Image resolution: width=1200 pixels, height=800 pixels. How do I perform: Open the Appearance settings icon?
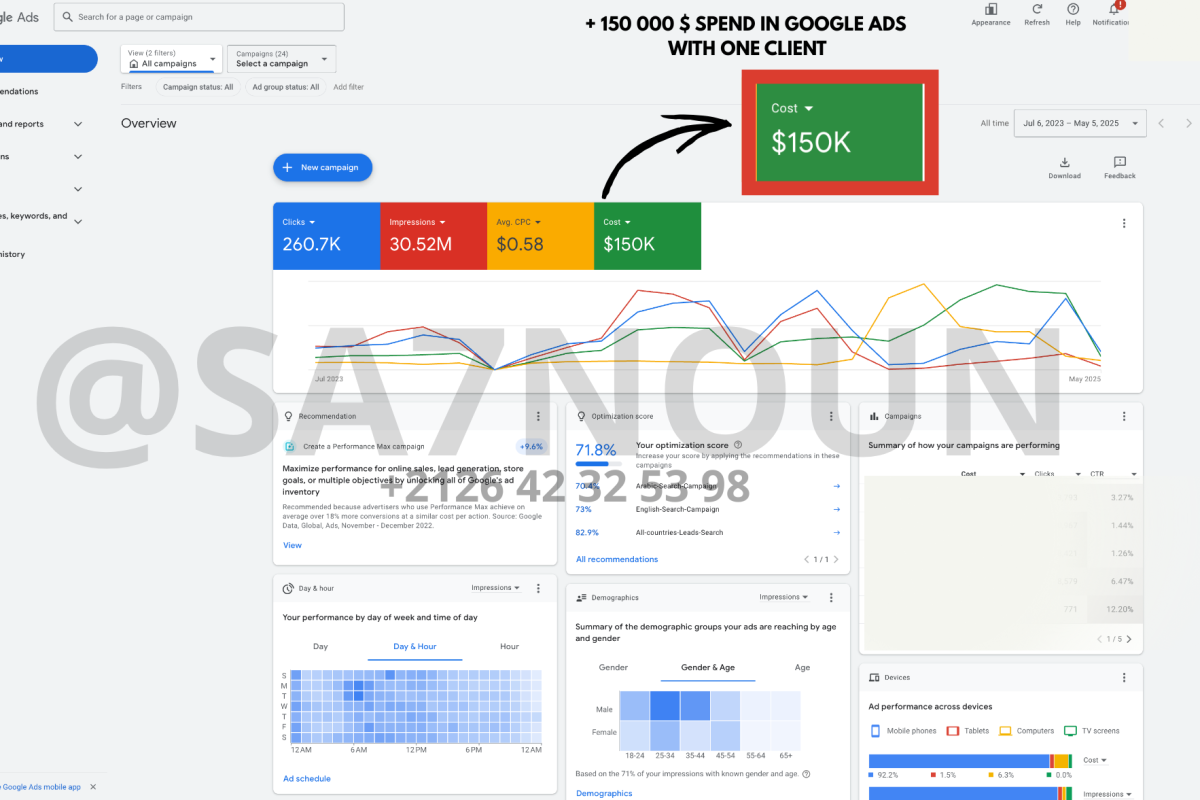tap(991, 9)
